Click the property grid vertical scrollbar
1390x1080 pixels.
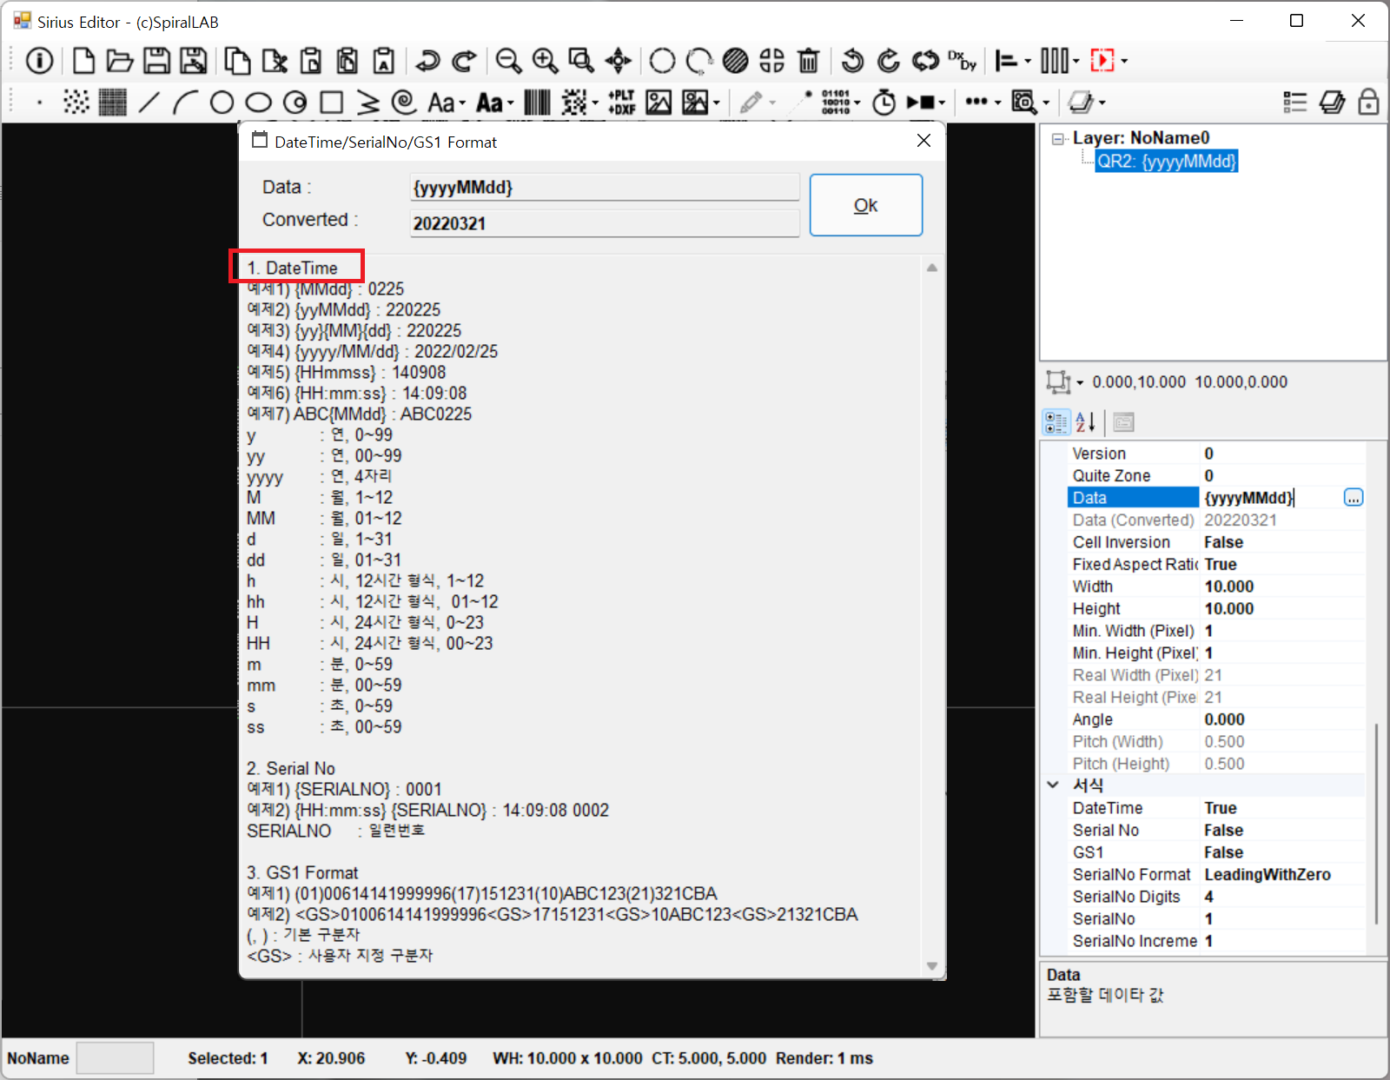coord(1376,825)
